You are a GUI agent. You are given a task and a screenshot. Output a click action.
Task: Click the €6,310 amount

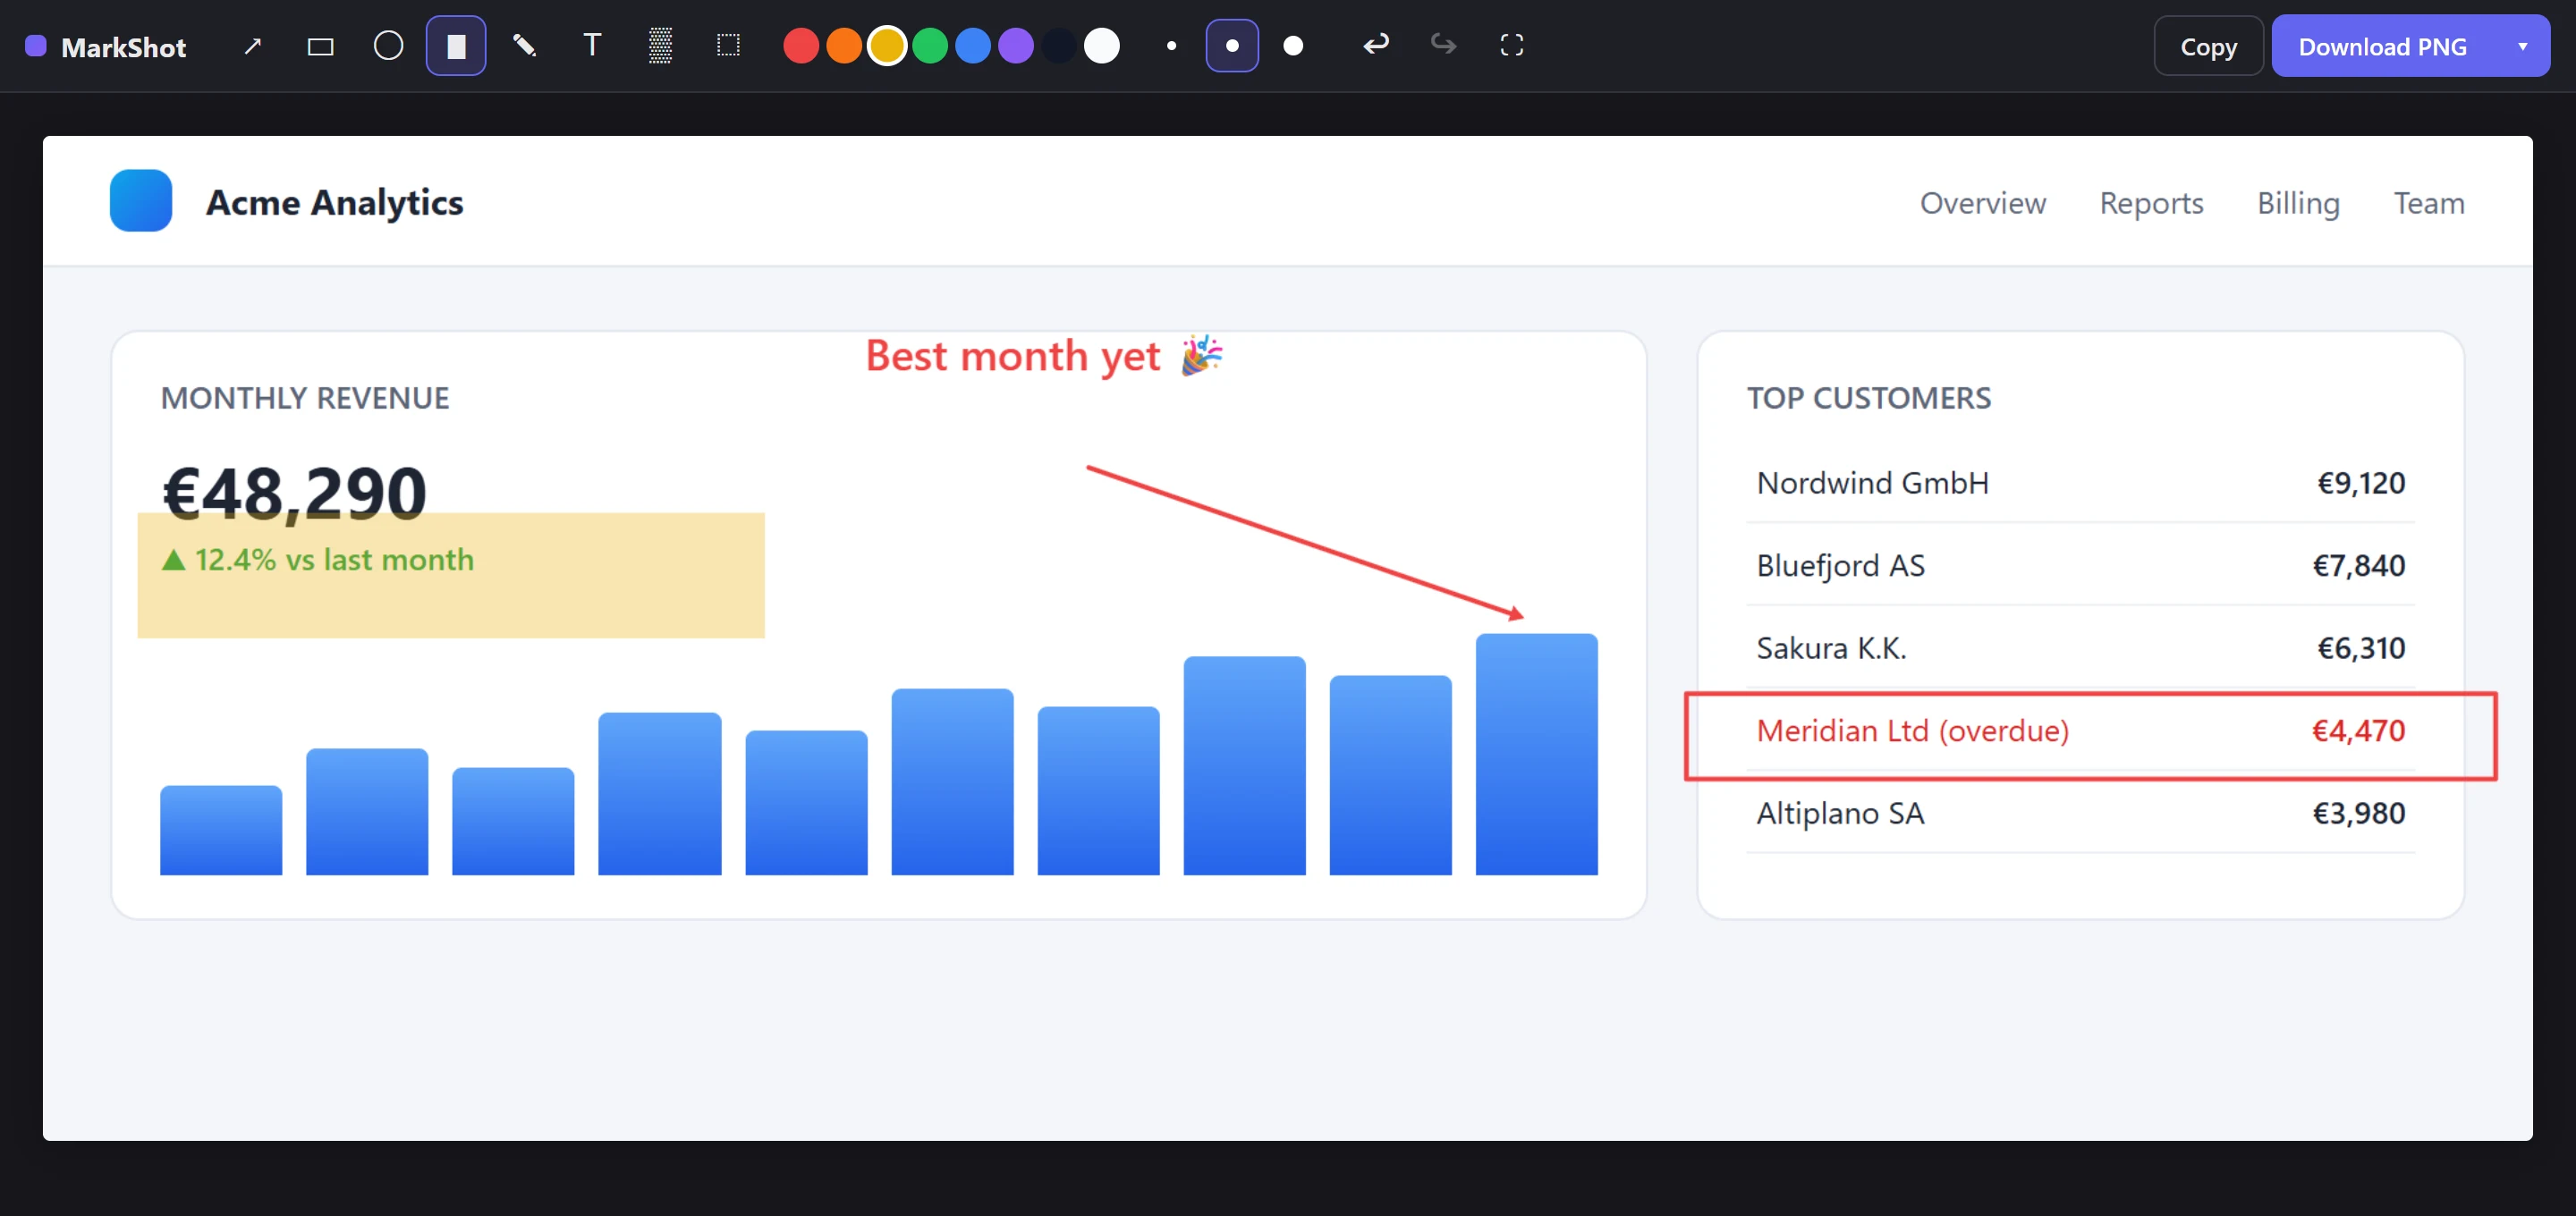click(x=2361, y=648)
